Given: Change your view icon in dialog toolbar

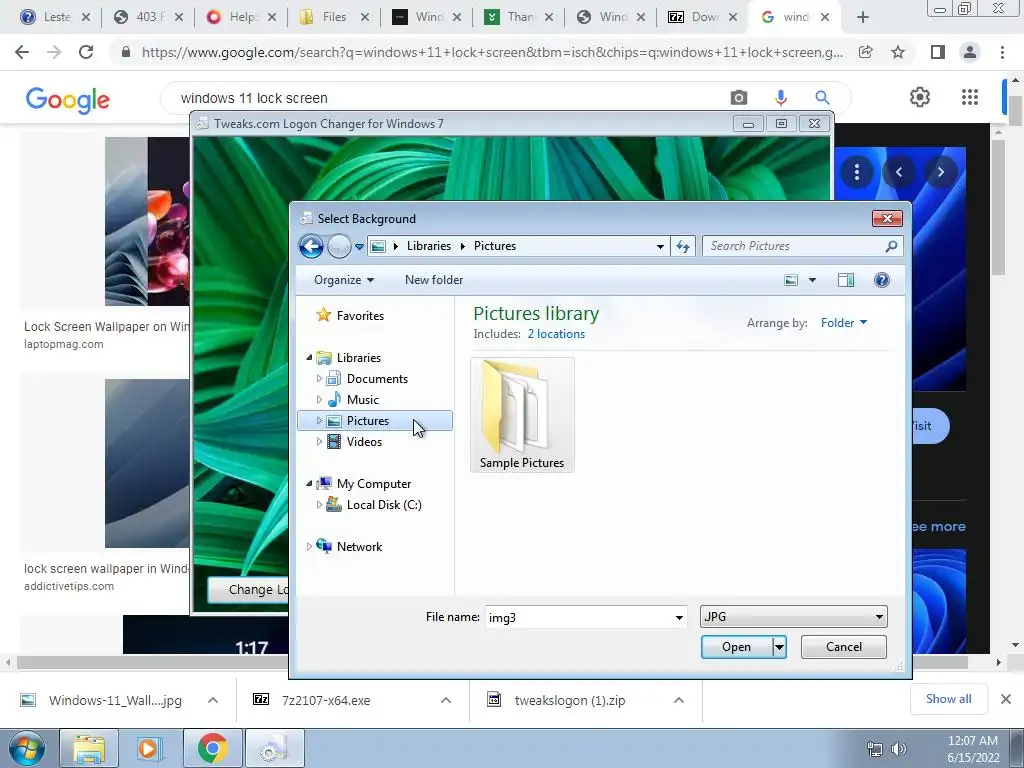Looking at the screenshot, I should pyautogui.click(x=791, y=280).
